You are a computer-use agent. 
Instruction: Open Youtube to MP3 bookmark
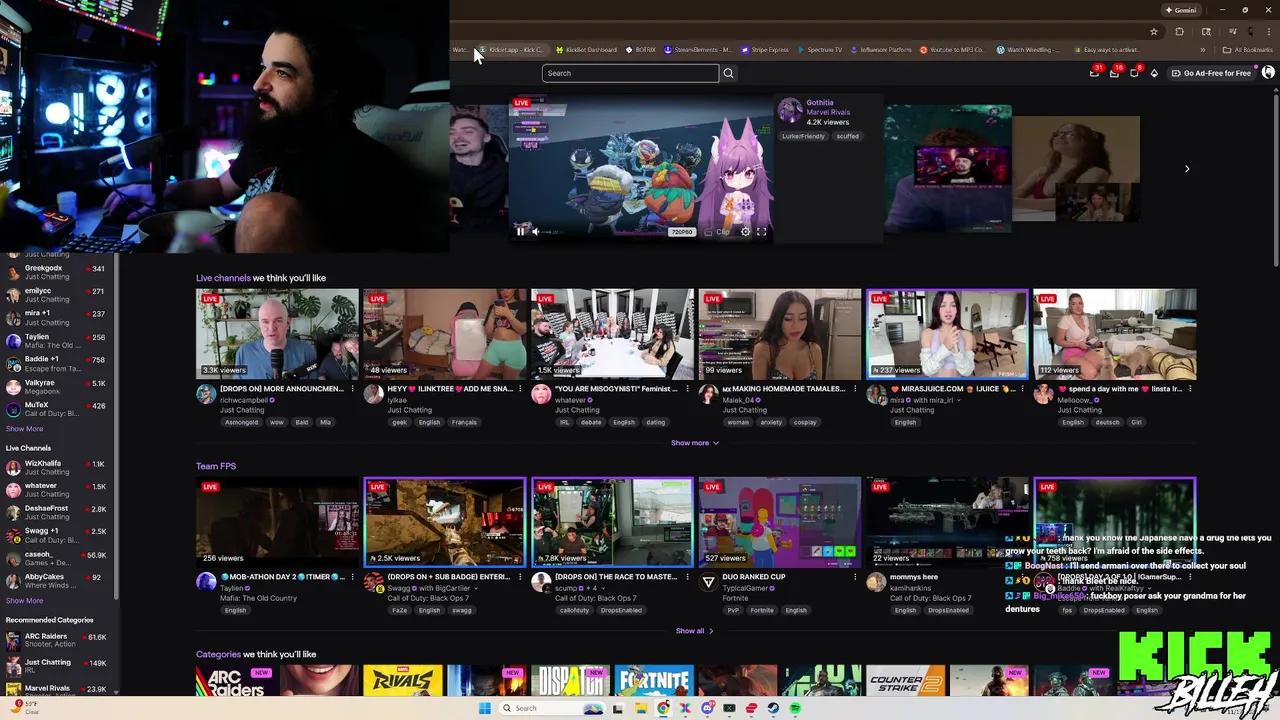[952, 50]
